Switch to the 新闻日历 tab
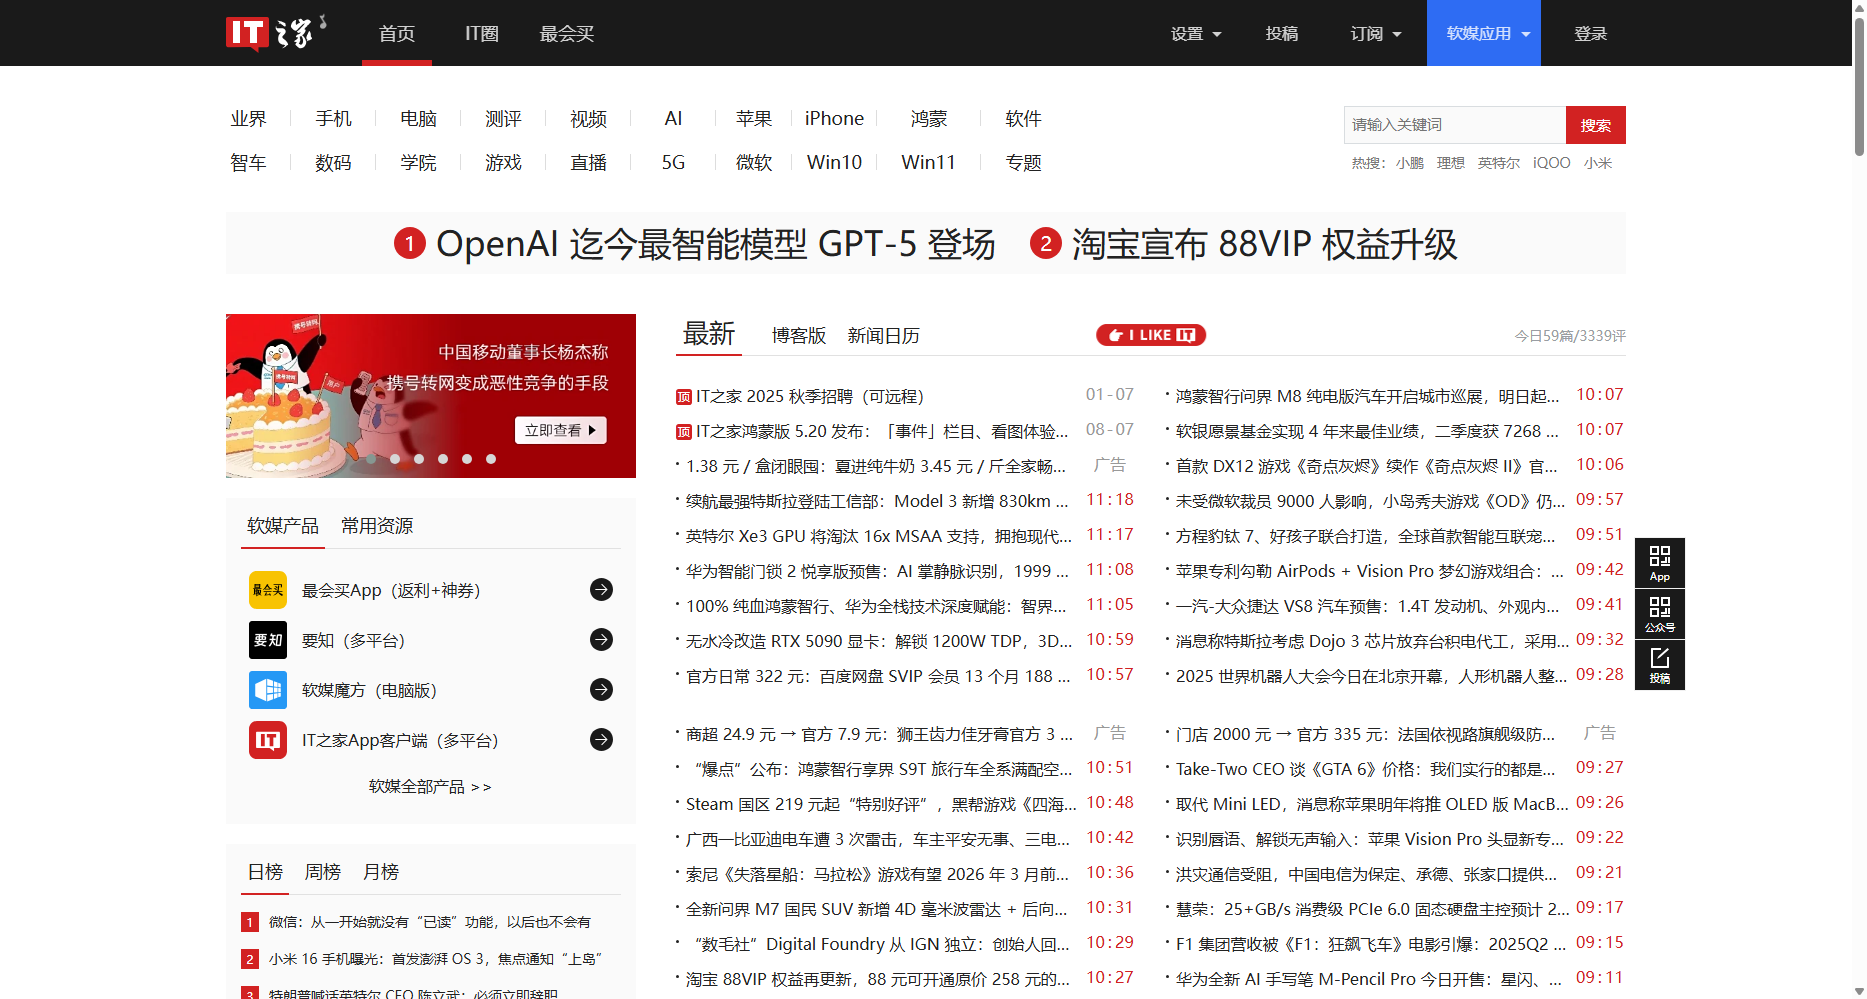This screenshot has width=1867, height=999. (x=884, y=336)
